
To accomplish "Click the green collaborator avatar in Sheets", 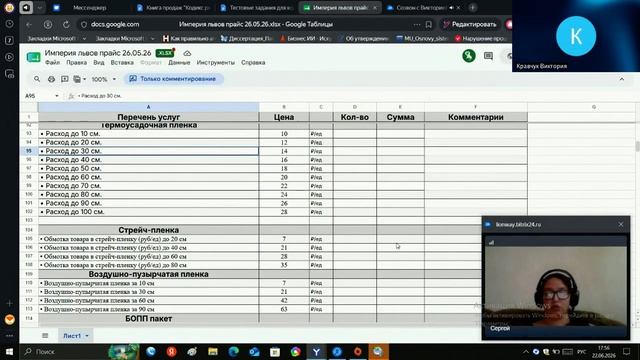I will [x=469, y=56].
